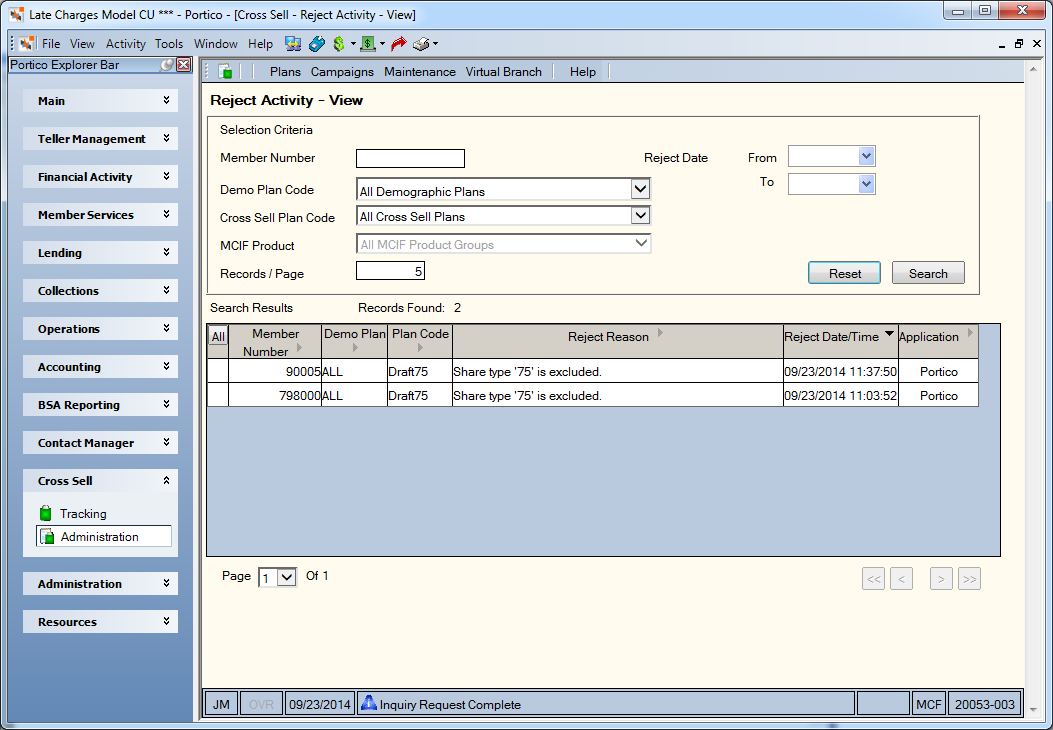Sort by Member Number column header

275,342
